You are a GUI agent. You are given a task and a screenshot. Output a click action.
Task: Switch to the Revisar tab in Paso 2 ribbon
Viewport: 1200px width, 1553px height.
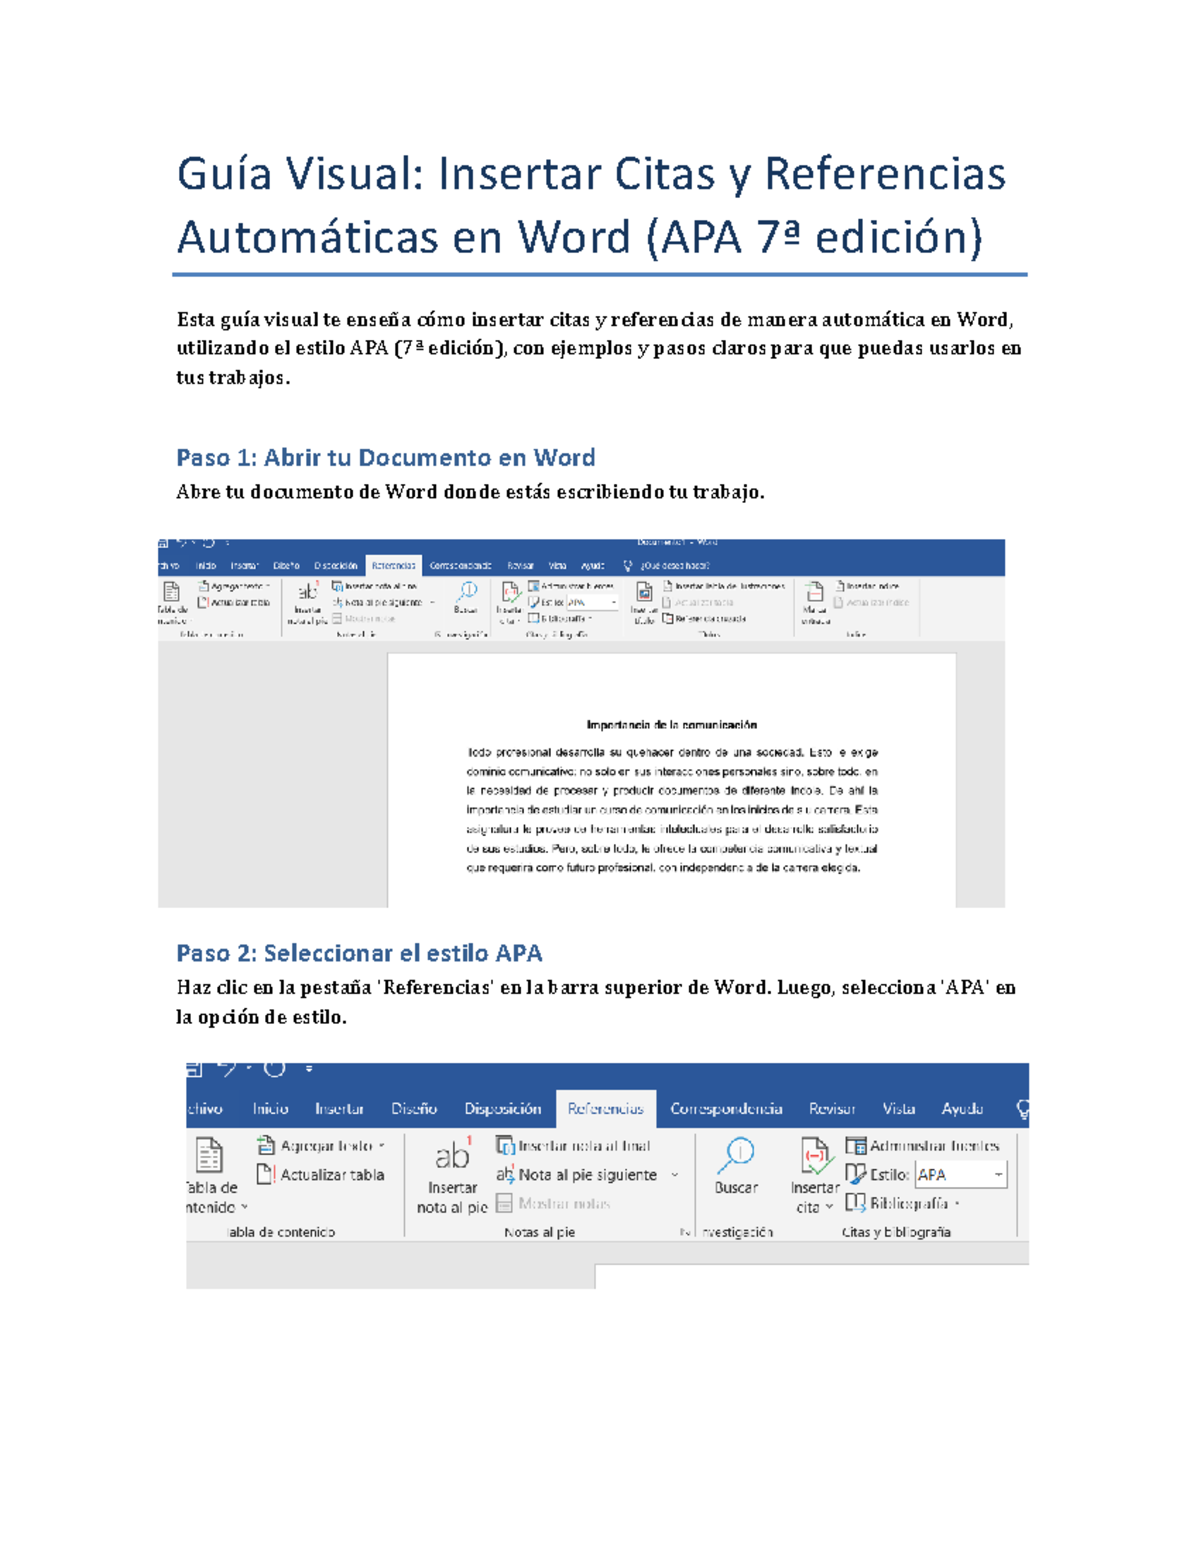coord(832,1108)
